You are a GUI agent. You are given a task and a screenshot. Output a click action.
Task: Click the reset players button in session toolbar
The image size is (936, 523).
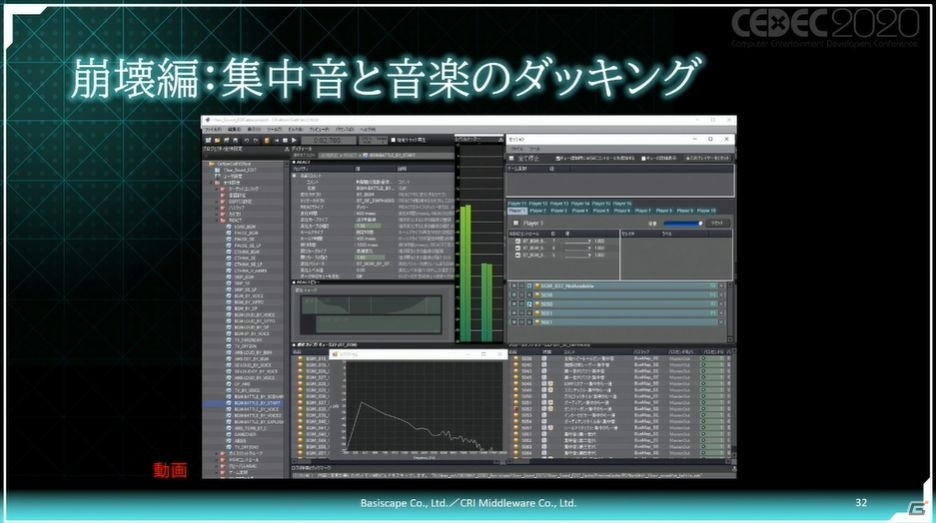[x=708, y=158]
